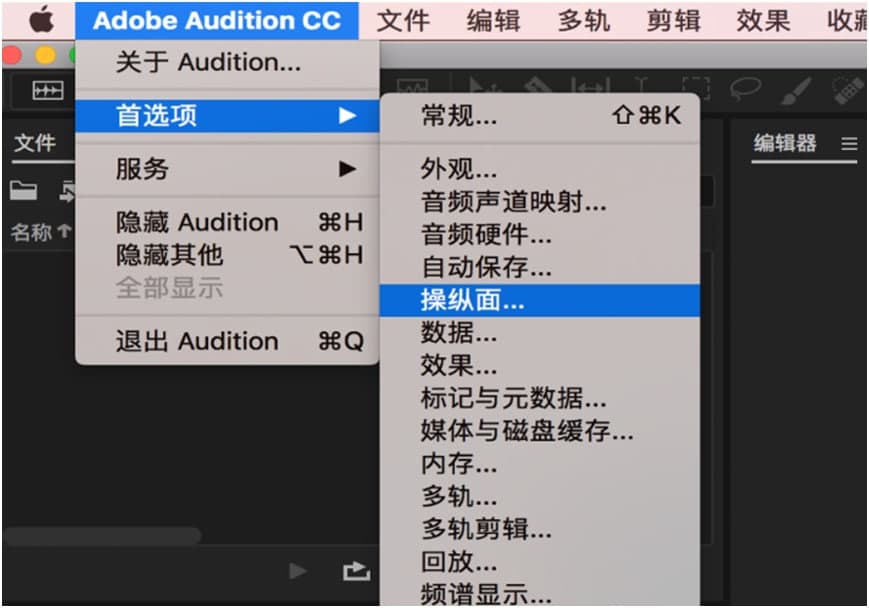This screenshot has height=608, width=869.
Task: Select the Lasso Selection tool
Action: (746, 85)
